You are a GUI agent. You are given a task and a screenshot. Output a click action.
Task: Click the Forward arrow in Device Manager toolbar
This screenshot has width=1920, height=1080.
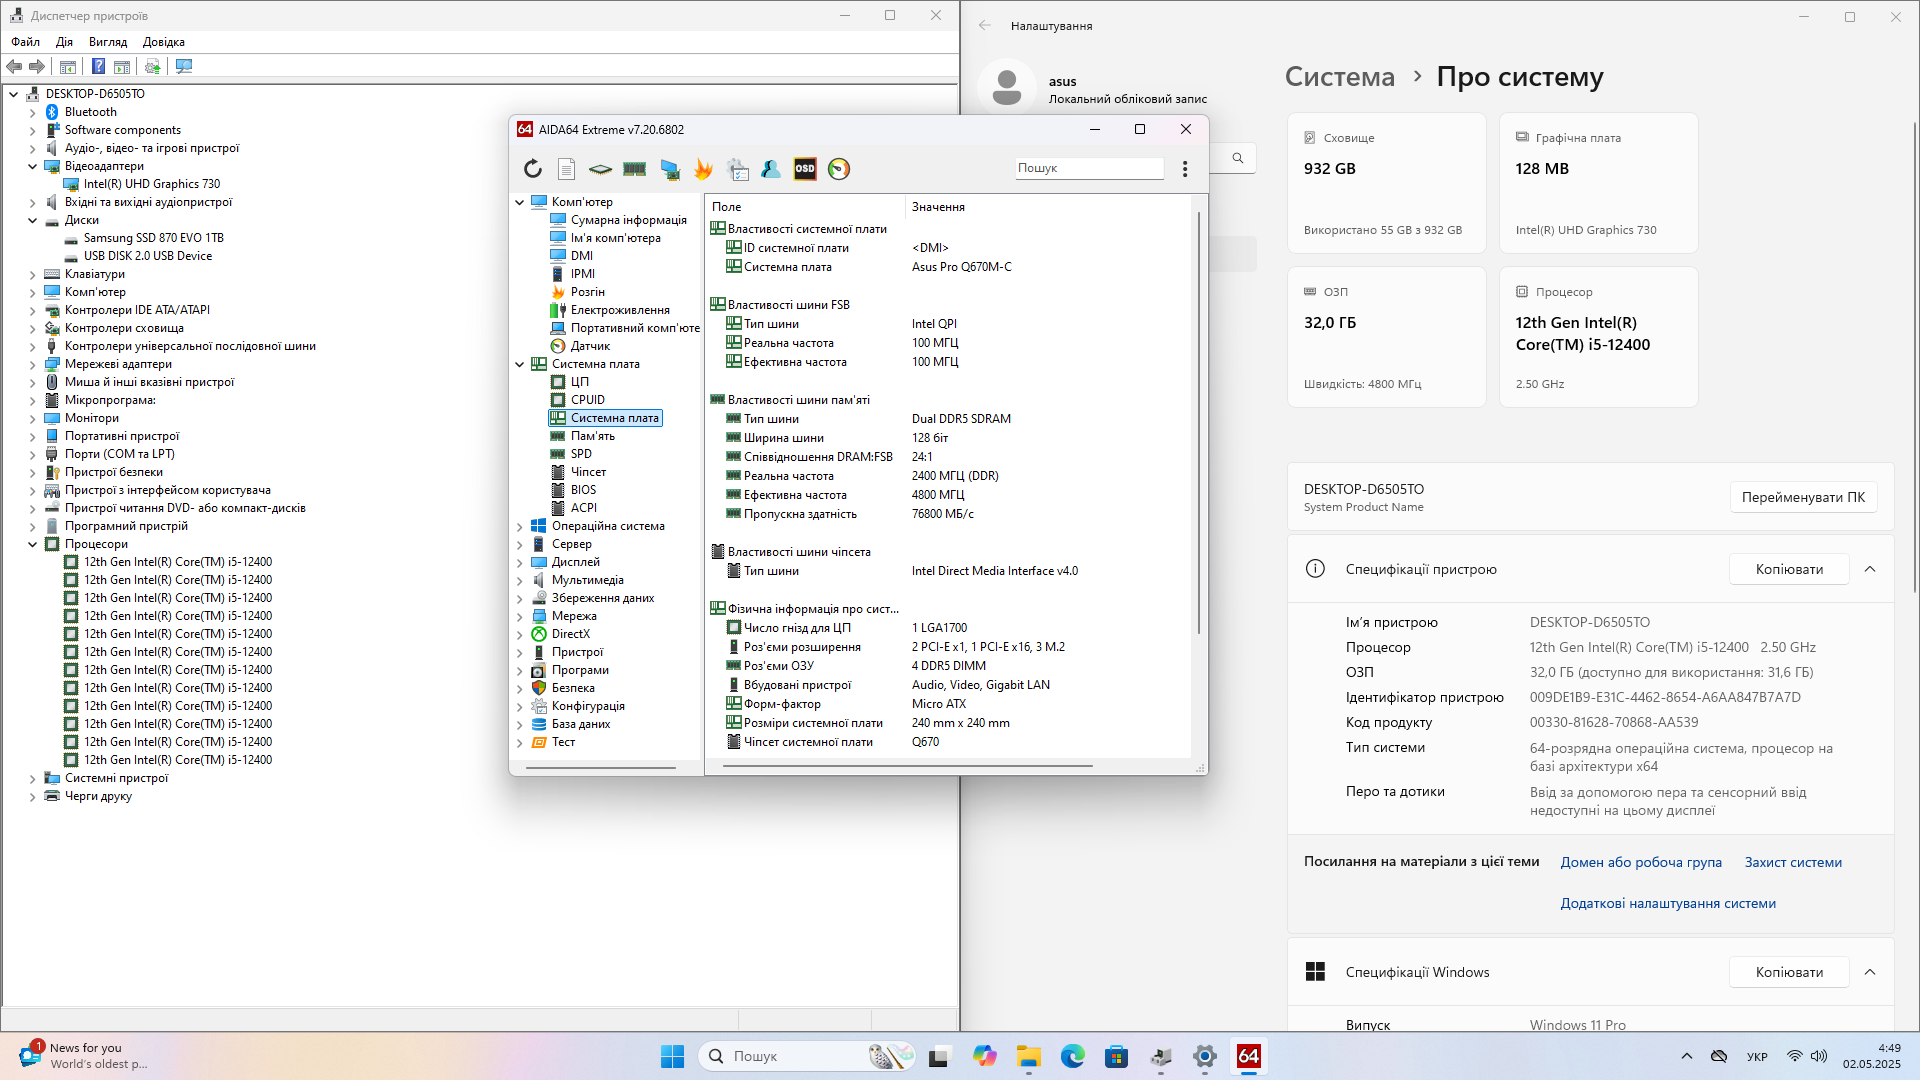37,66
